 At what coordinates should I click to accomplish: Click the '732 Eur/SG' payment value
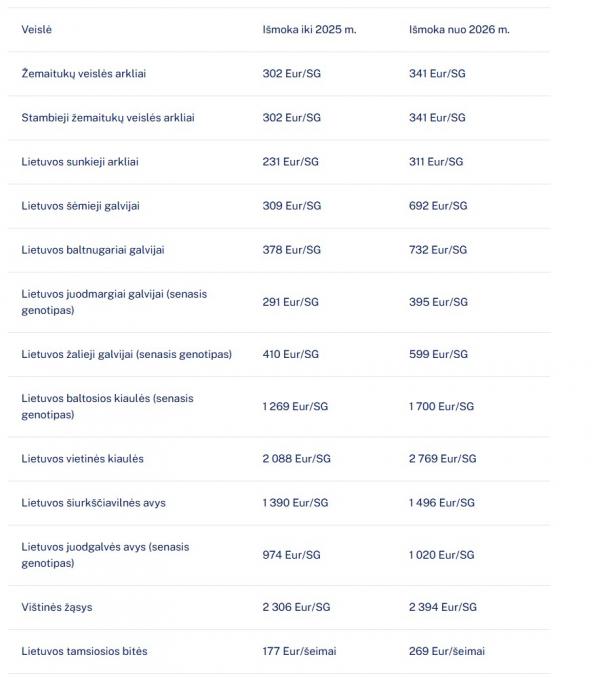coord(437,250)
